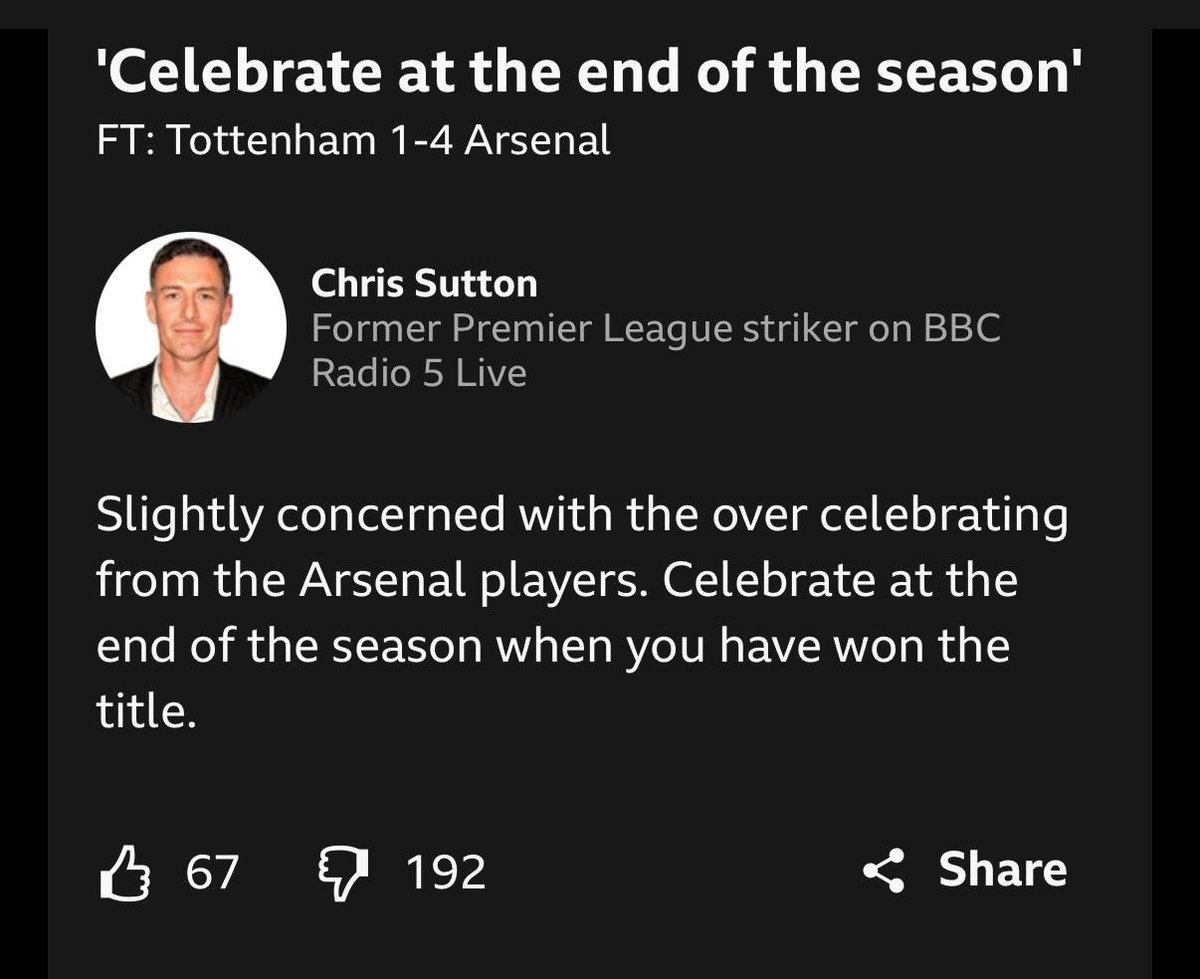Click 'Tottenham' in the score line
The height and width of the screenshot is (979, 1200).
point(265,141)
